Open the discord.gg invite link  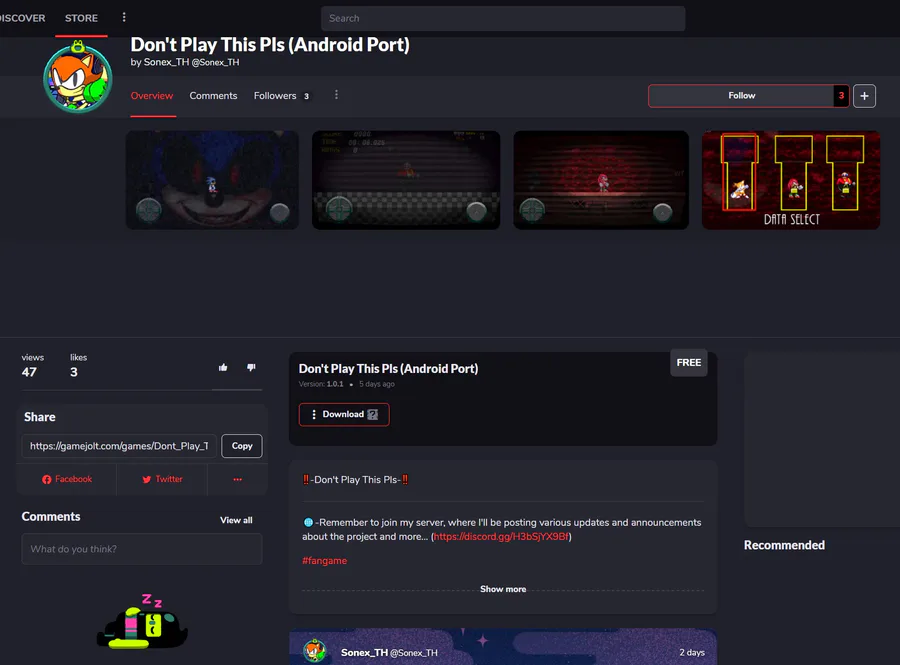coord(501,536)
